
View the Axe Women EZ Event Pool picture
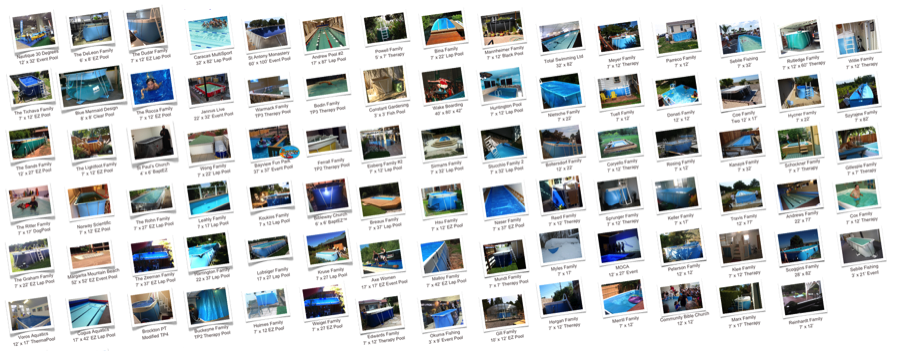(x=382, y=257)
